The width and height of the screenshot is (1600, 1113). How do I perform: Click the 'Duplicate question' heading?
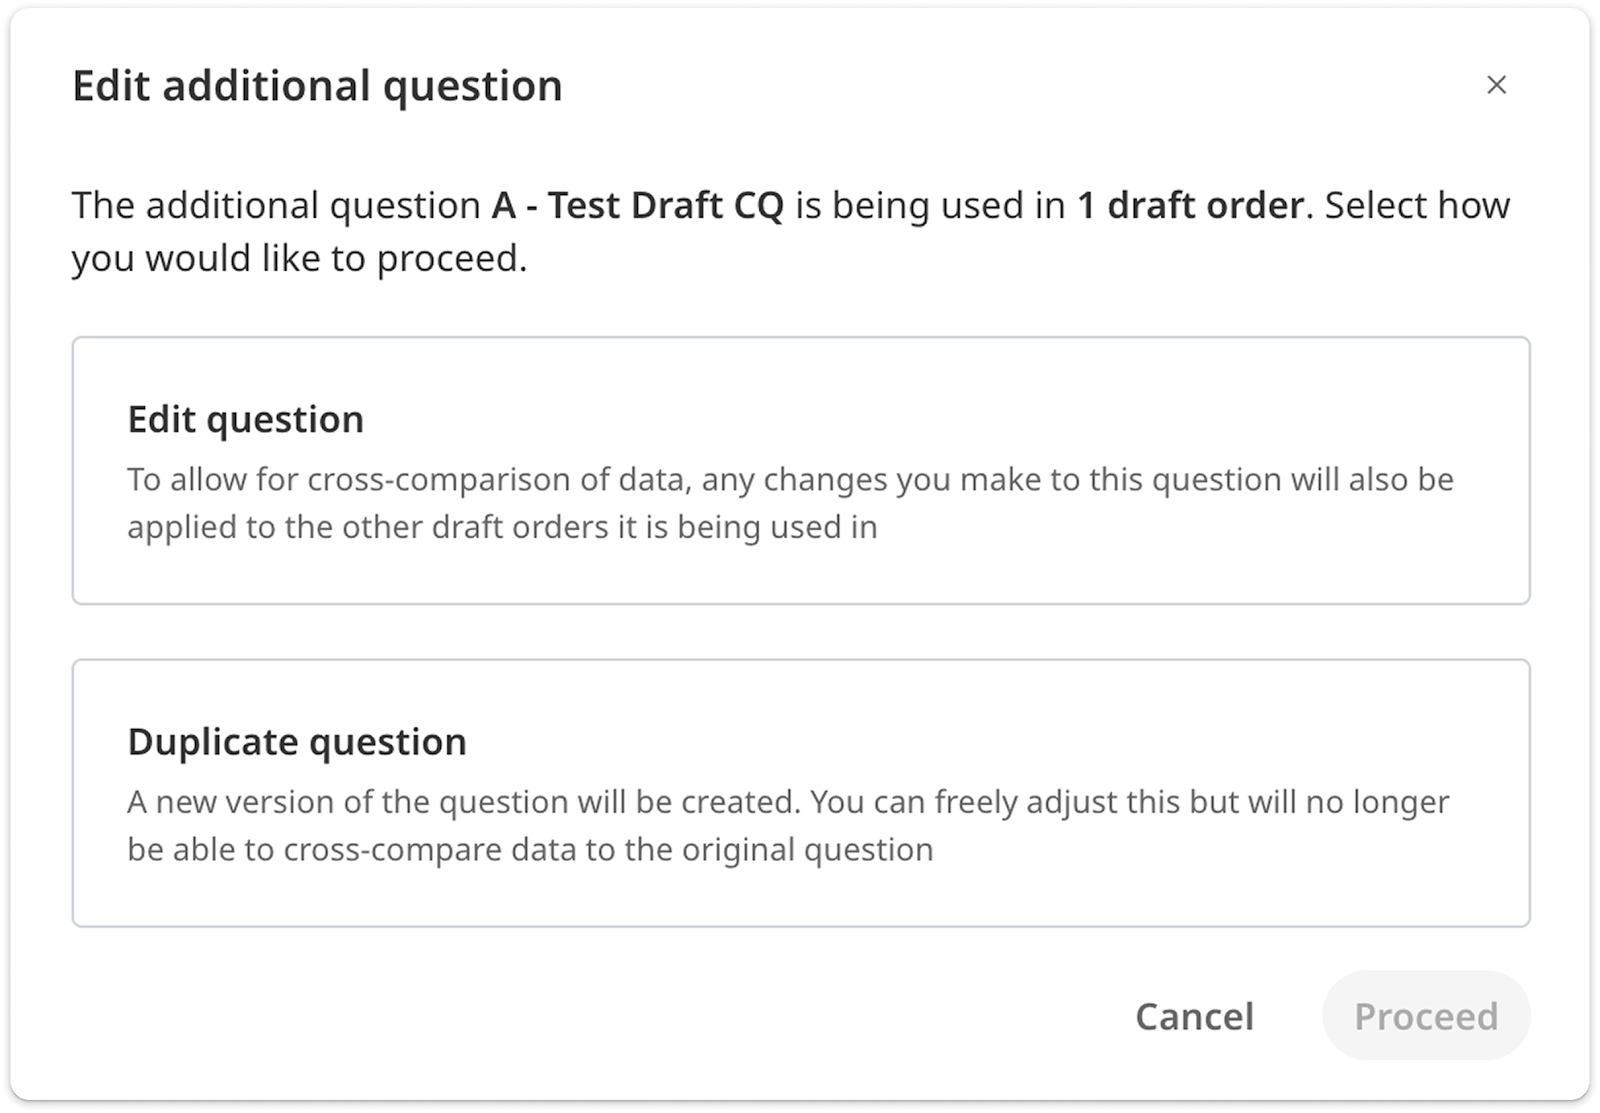click(297, 742)
